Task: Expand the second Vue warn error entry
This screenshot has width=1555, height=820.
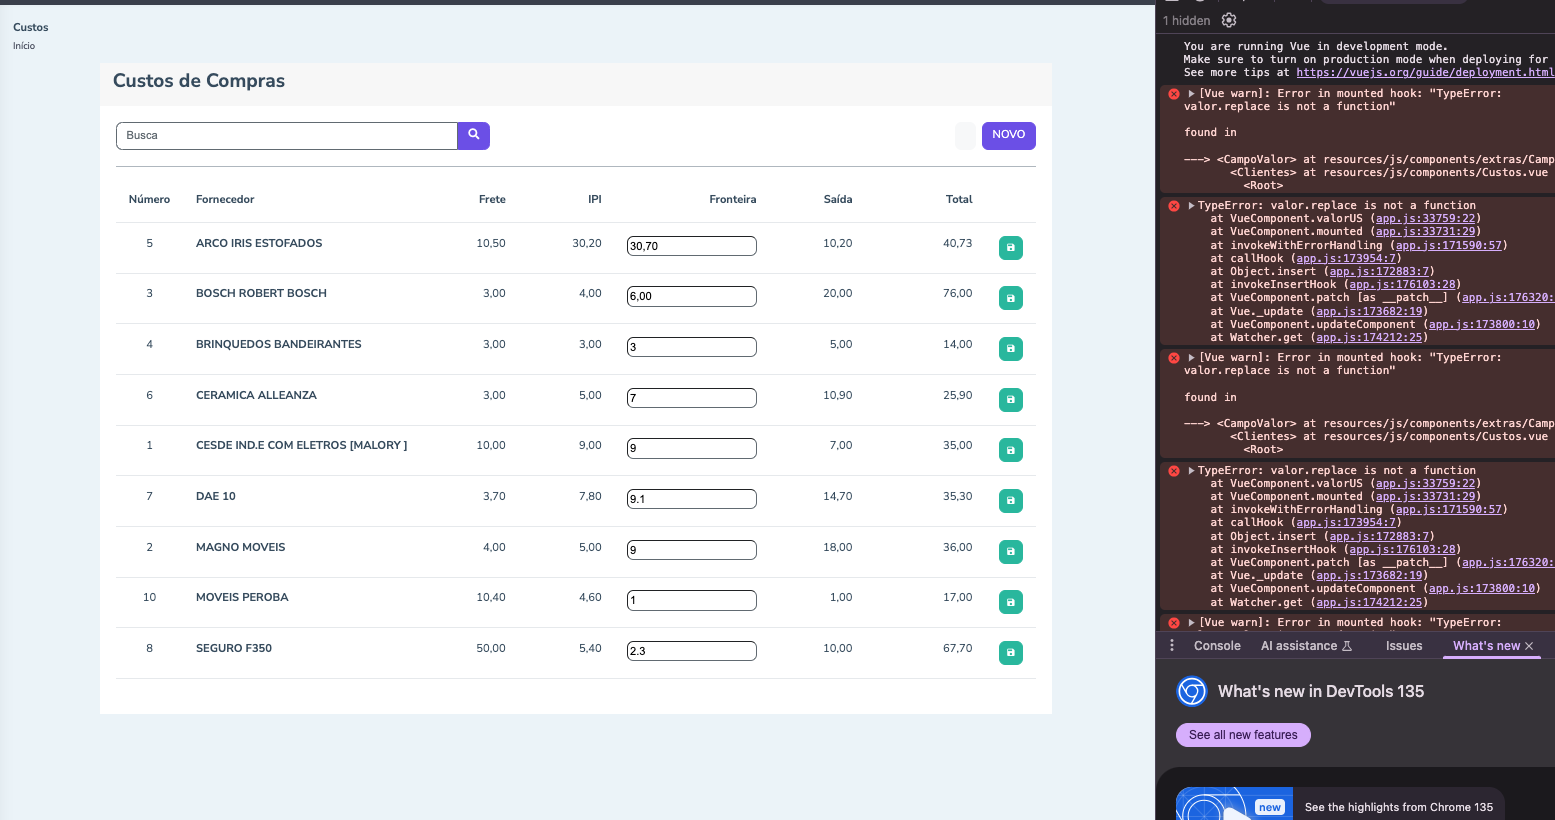Action: pyautogui.click(x=1191, y=358)
